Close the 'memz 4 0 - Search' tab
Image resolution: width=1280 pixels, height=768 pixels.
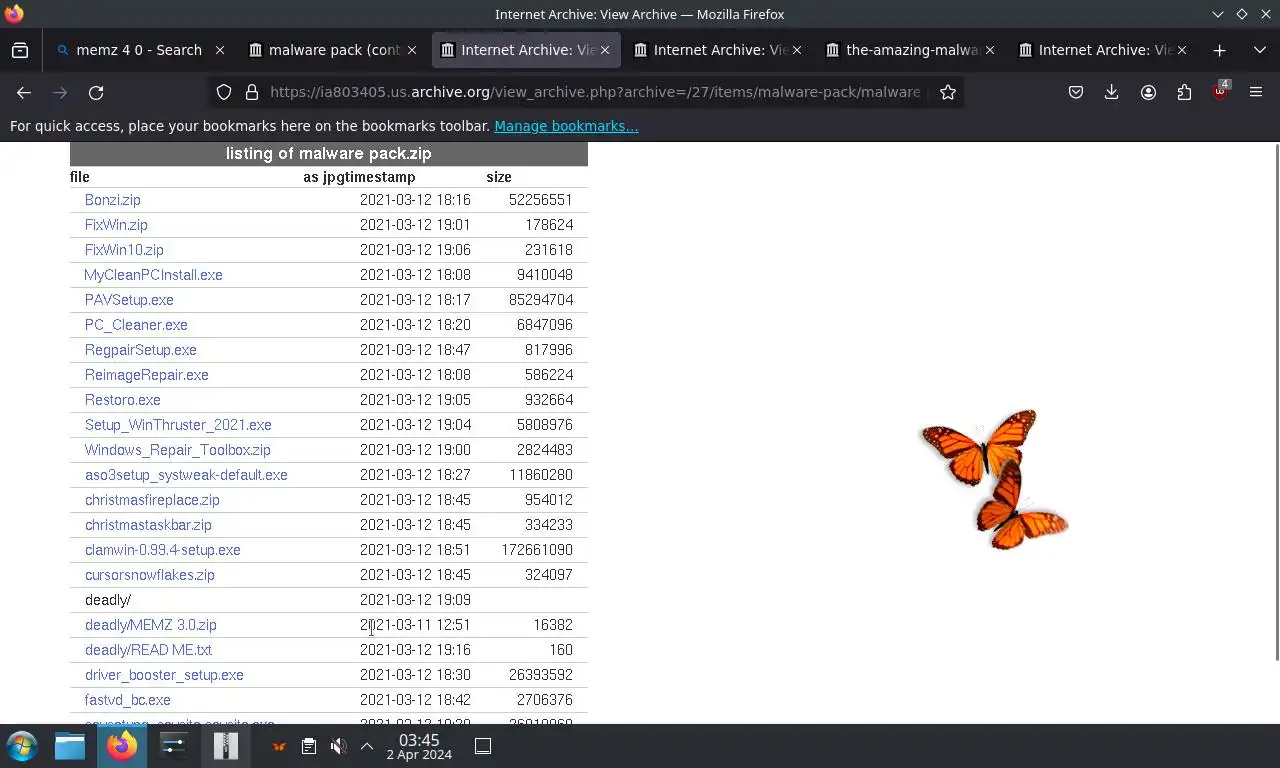pos(220,50)
